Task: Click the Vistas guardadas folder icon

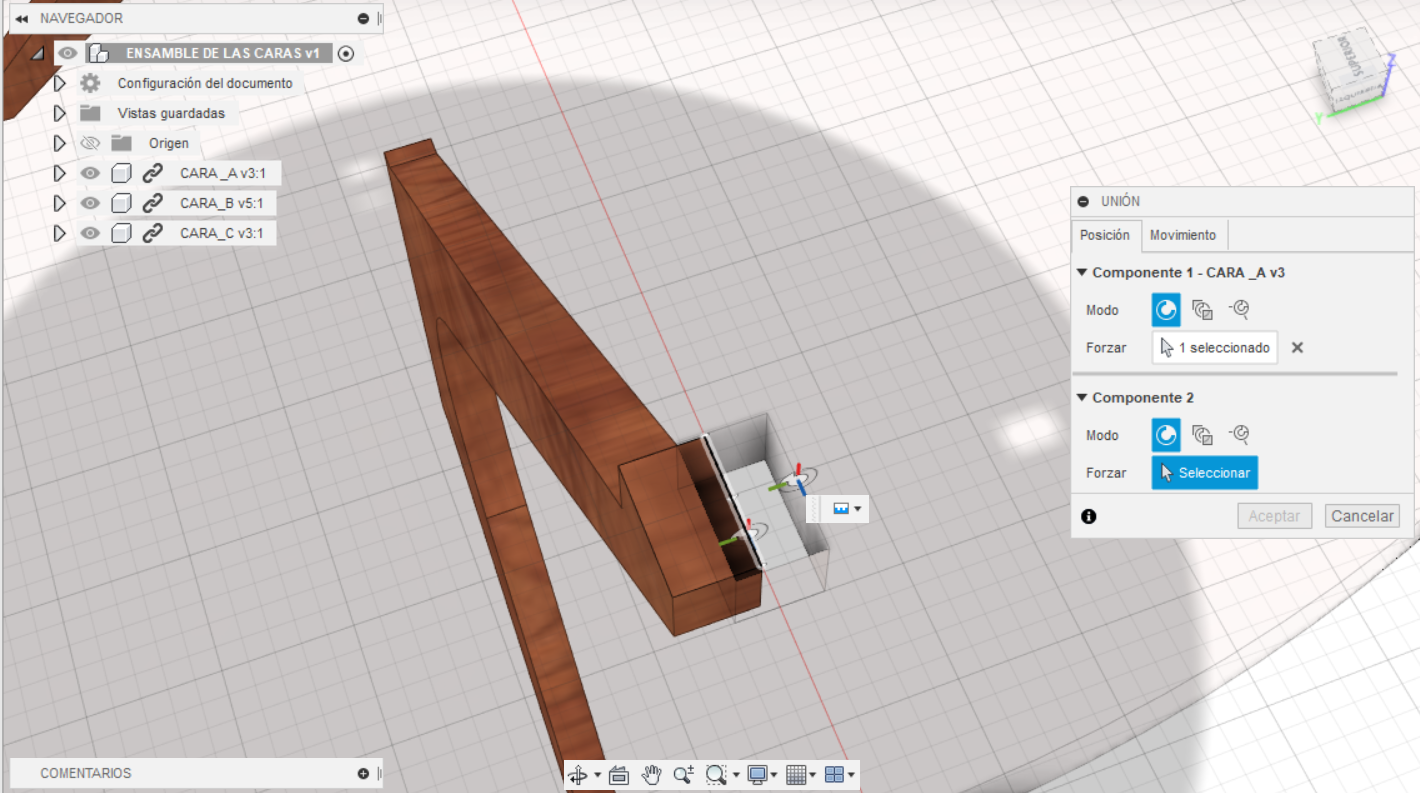Action: [90, 113]
